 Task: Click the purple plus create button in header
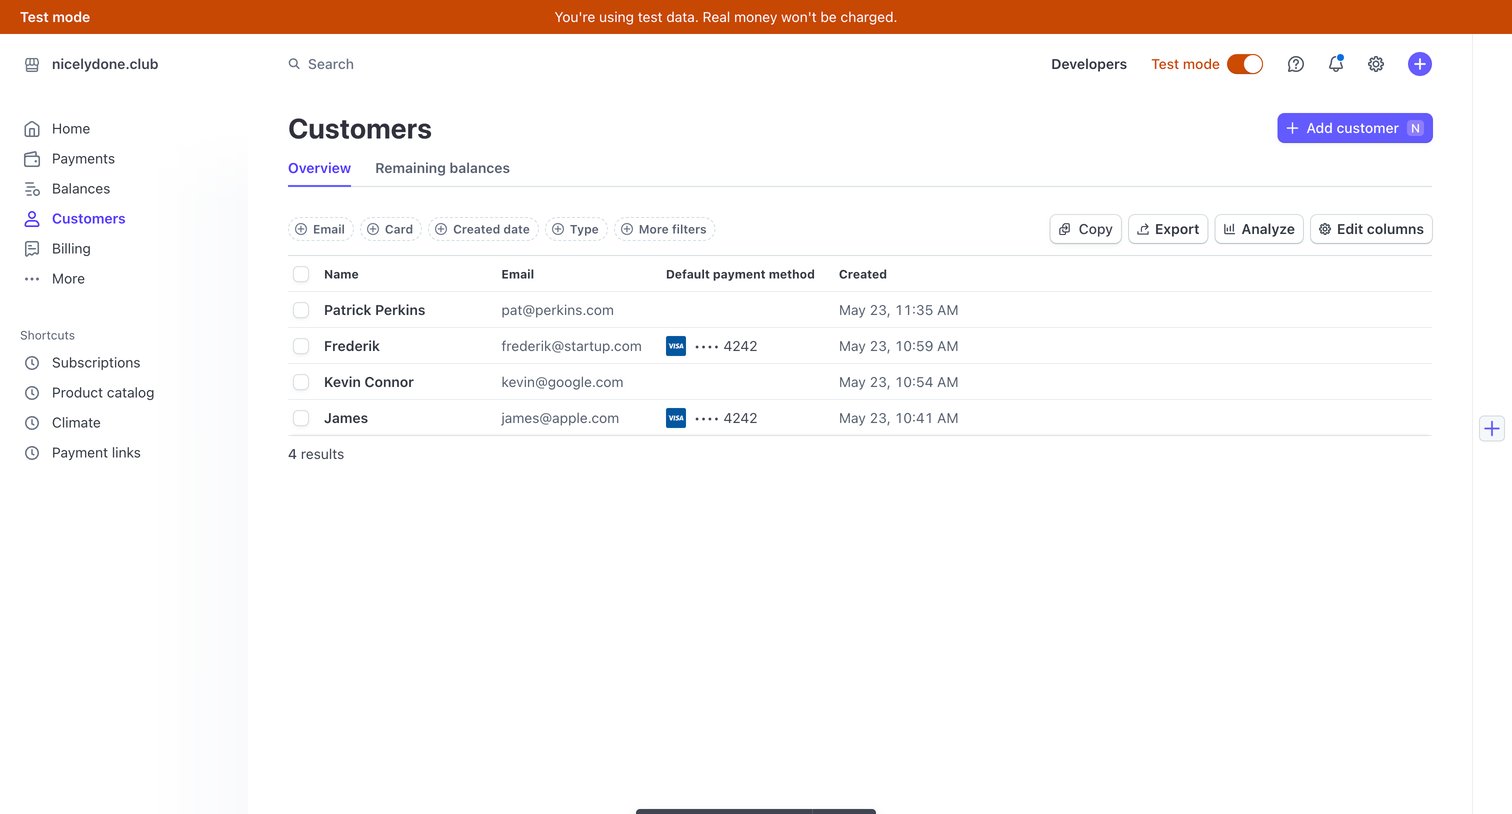[1420, 64]
